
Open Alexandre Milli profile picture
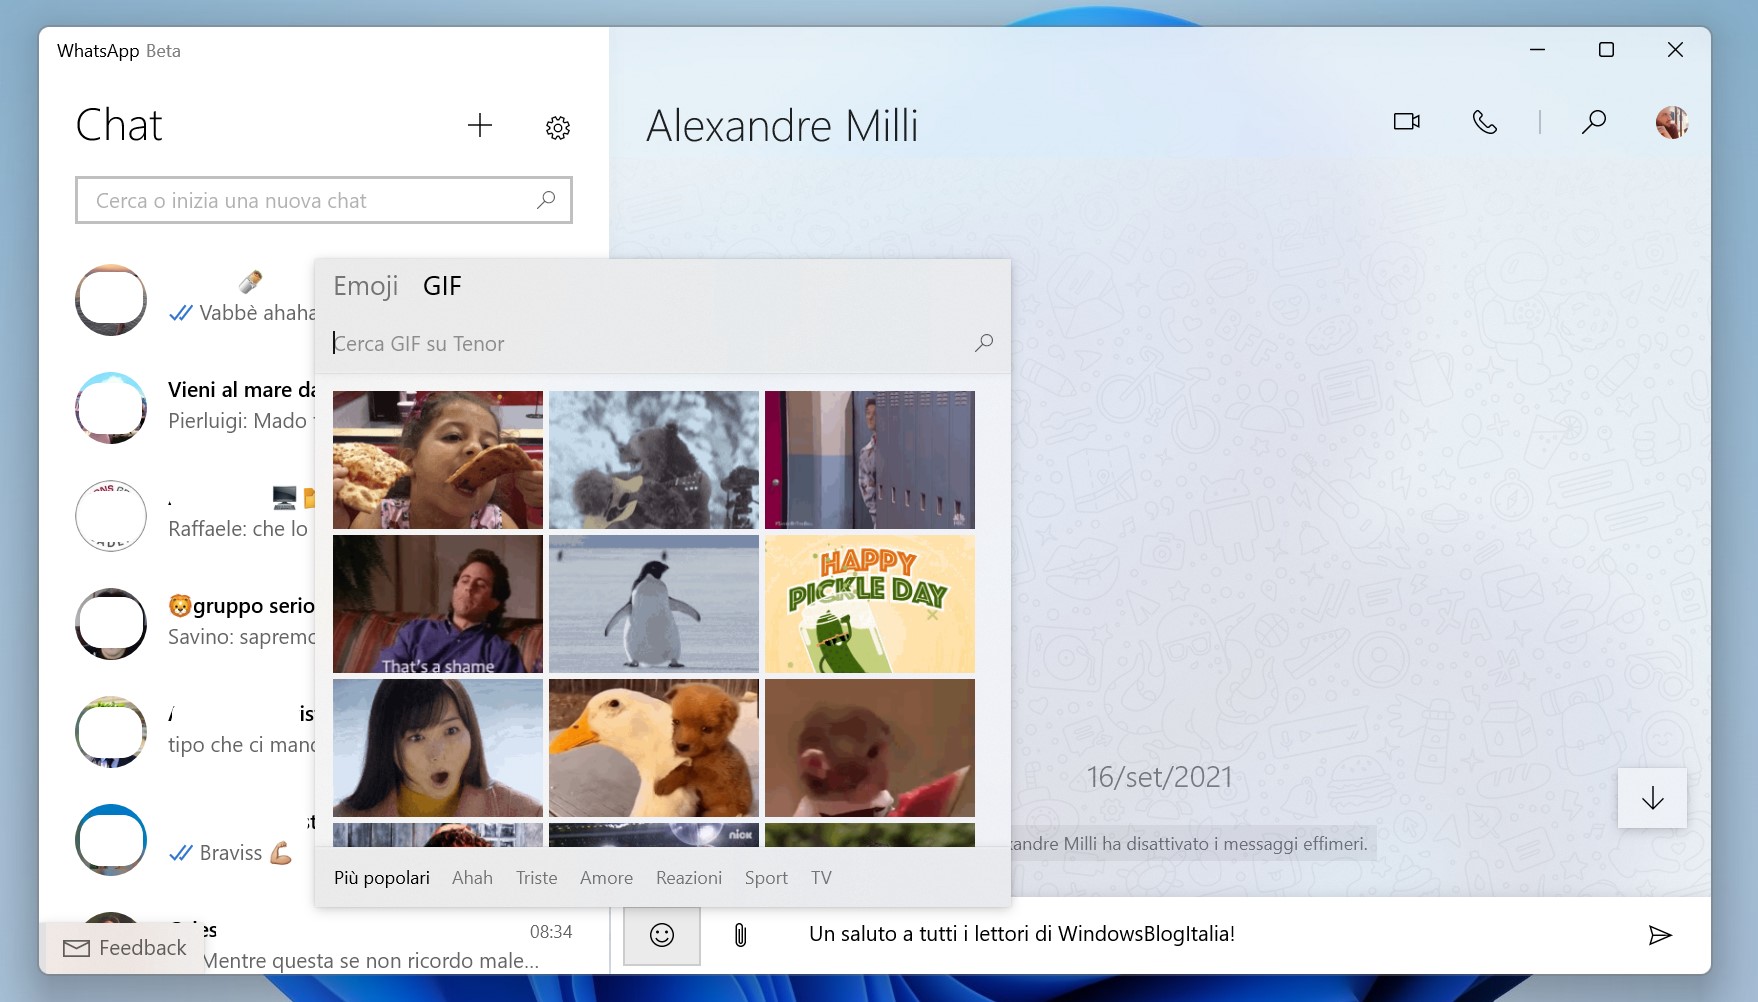click(x=1672, y=123)
